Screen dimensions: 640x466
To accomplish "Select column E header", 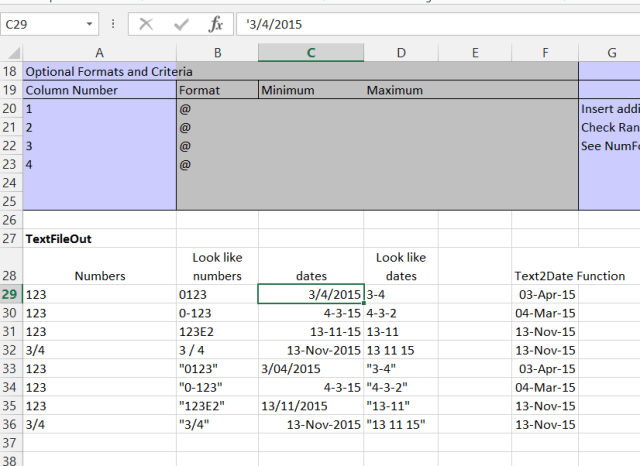I will tap(475, 53).
